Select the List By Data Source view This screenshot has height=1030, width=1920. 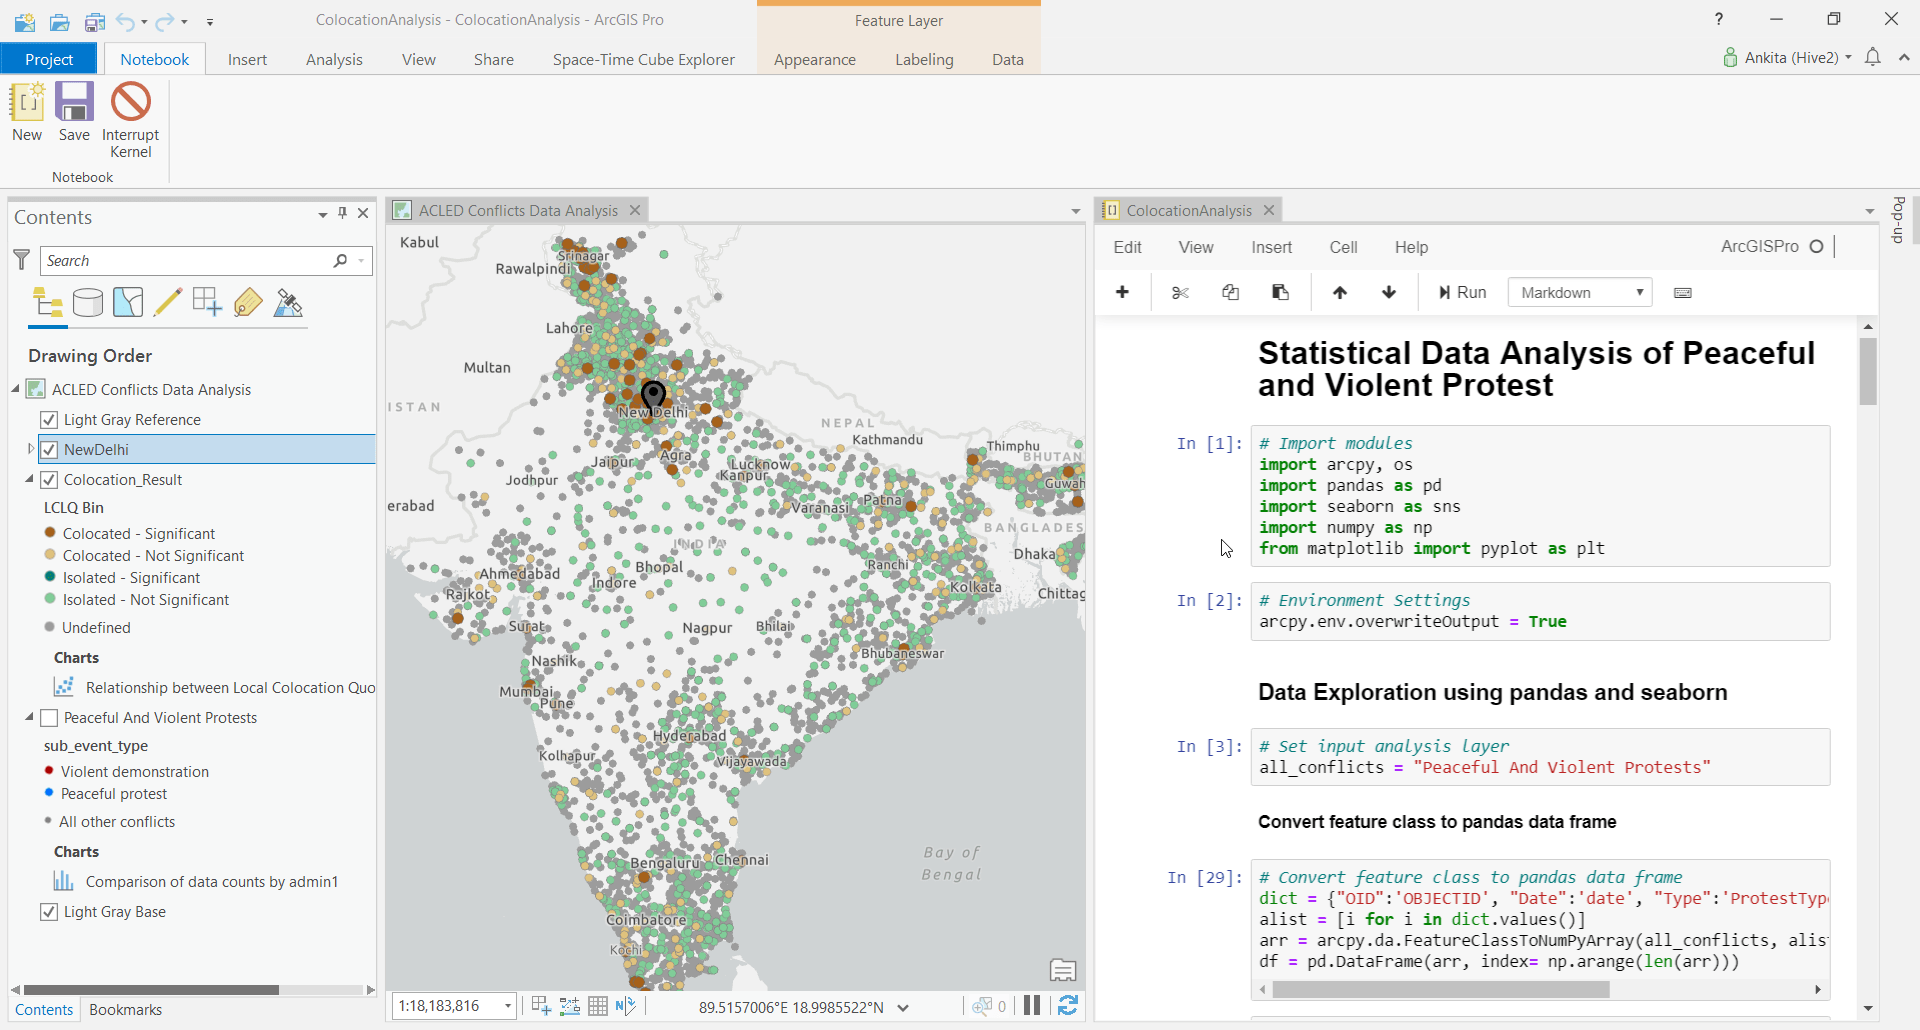(x=88, y=302)
